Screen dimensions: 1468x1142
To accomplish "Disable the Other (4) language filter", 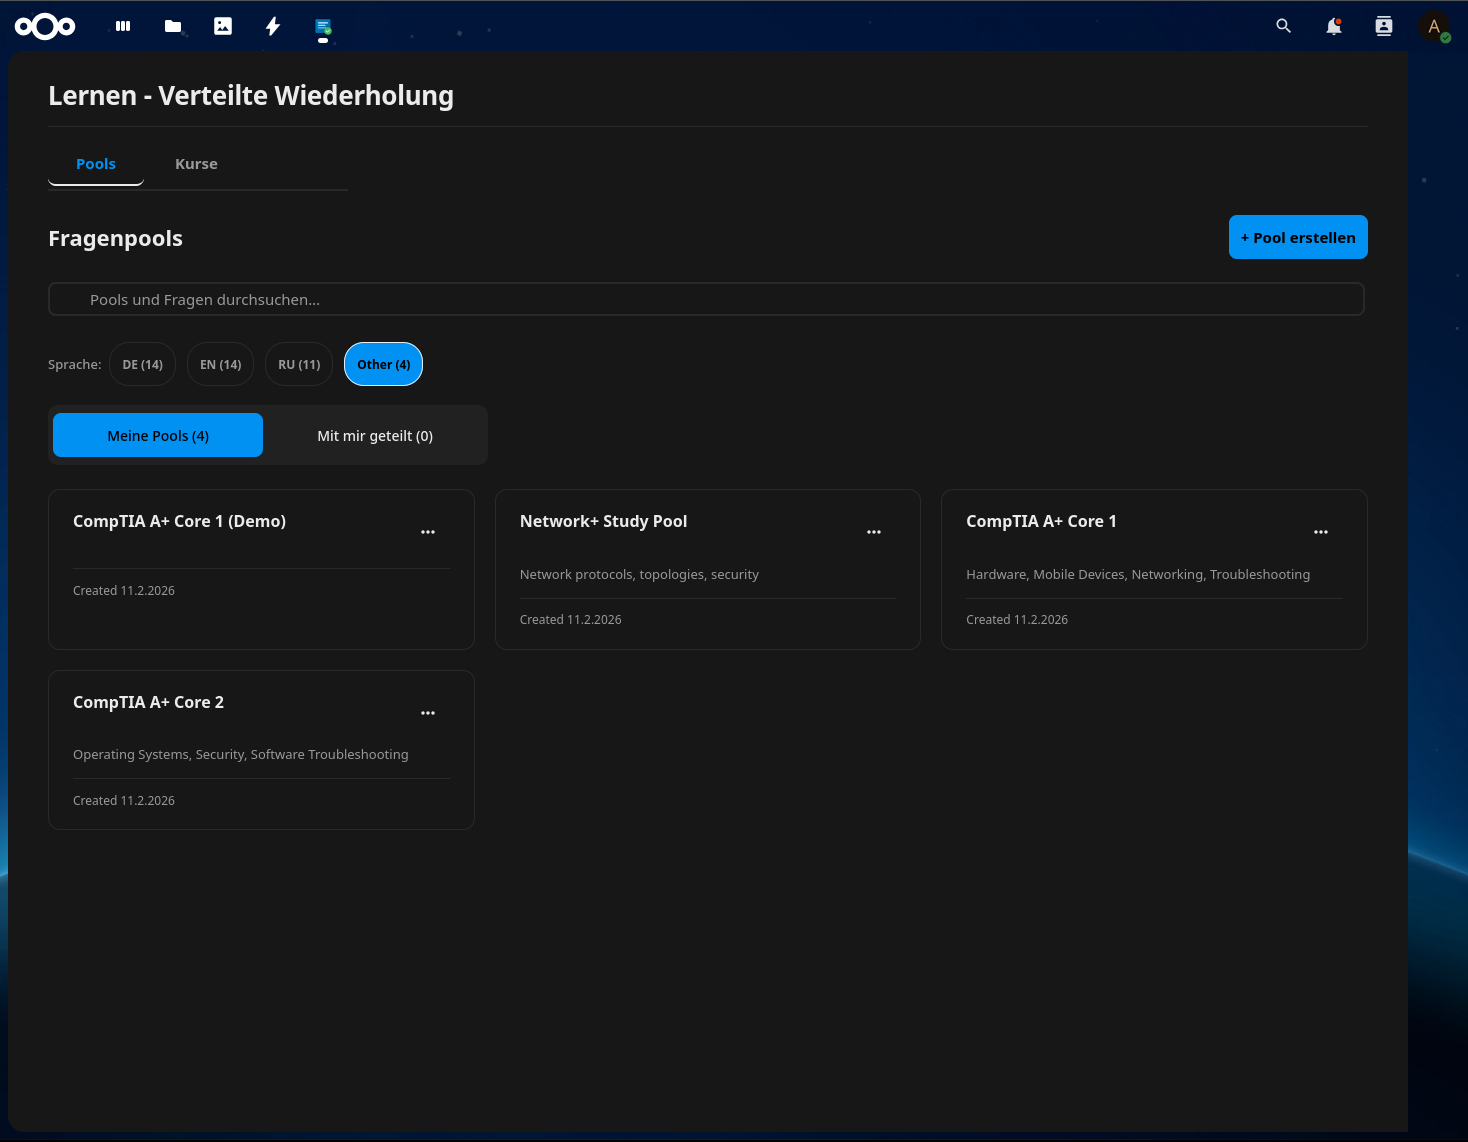I will pos(383,364).
